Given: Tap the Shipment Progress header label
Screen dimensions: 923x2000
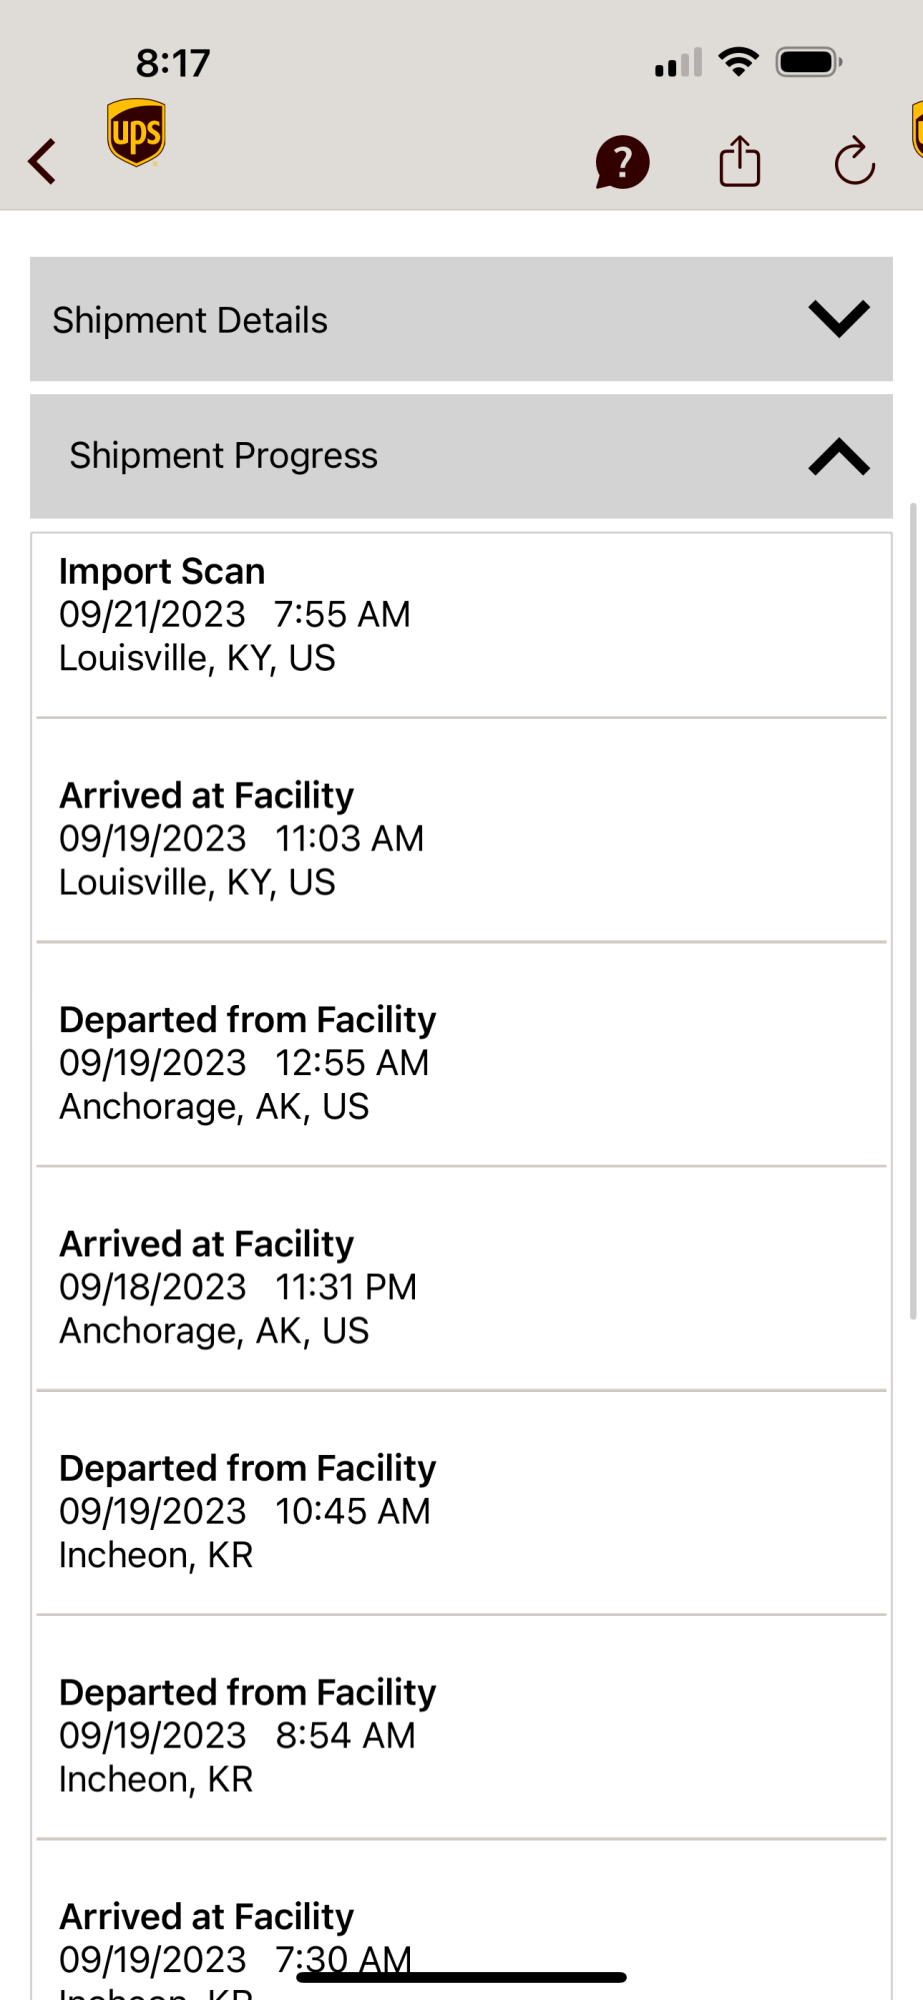Looking at the screenshot, I should tap(223, 456).
